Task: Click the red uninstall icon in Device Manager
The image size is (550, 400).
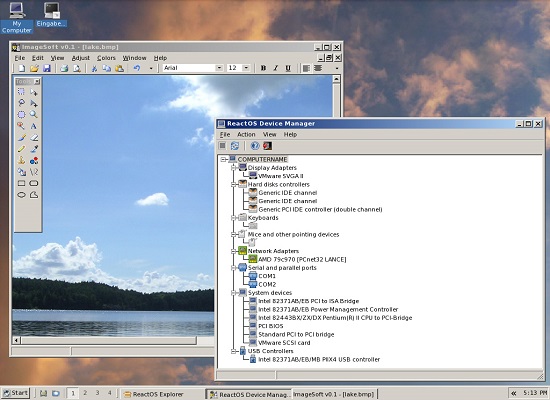Action: pyautogui.click(x=267, y=146)
